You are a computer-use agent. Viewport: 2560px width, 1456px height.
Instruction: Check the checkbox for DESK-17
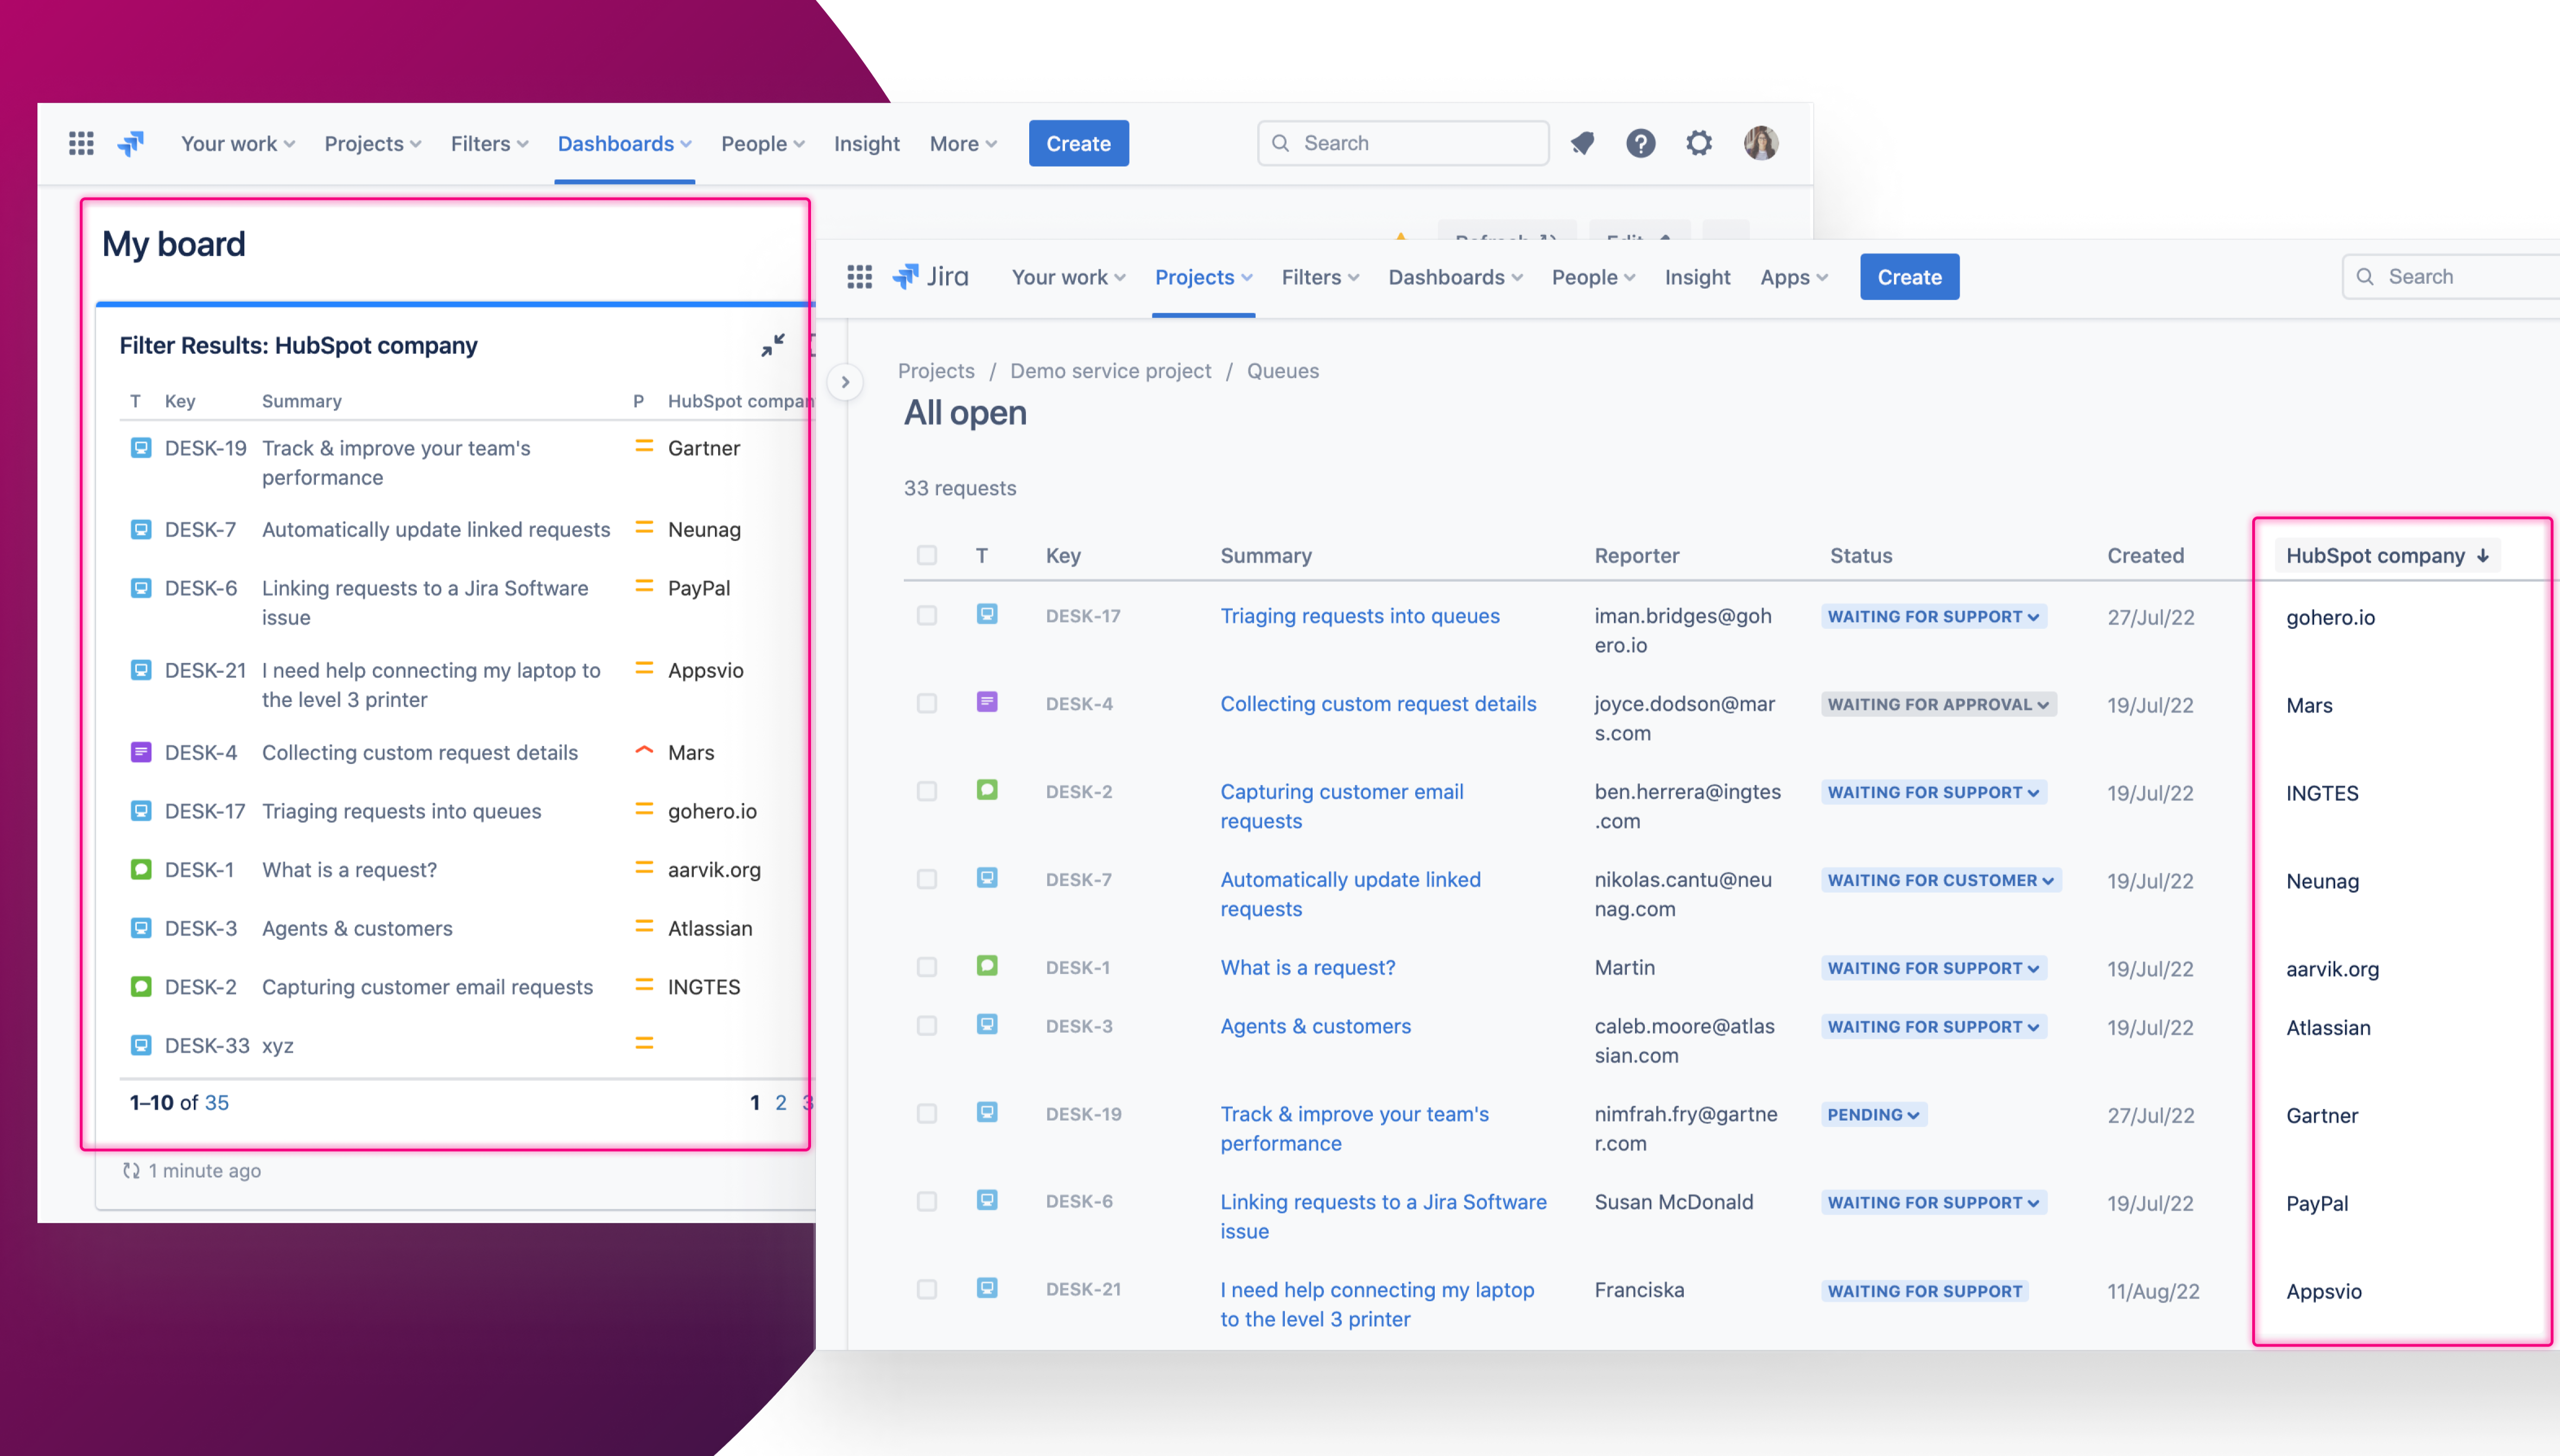pyautogui.click(x=927, y=616)
